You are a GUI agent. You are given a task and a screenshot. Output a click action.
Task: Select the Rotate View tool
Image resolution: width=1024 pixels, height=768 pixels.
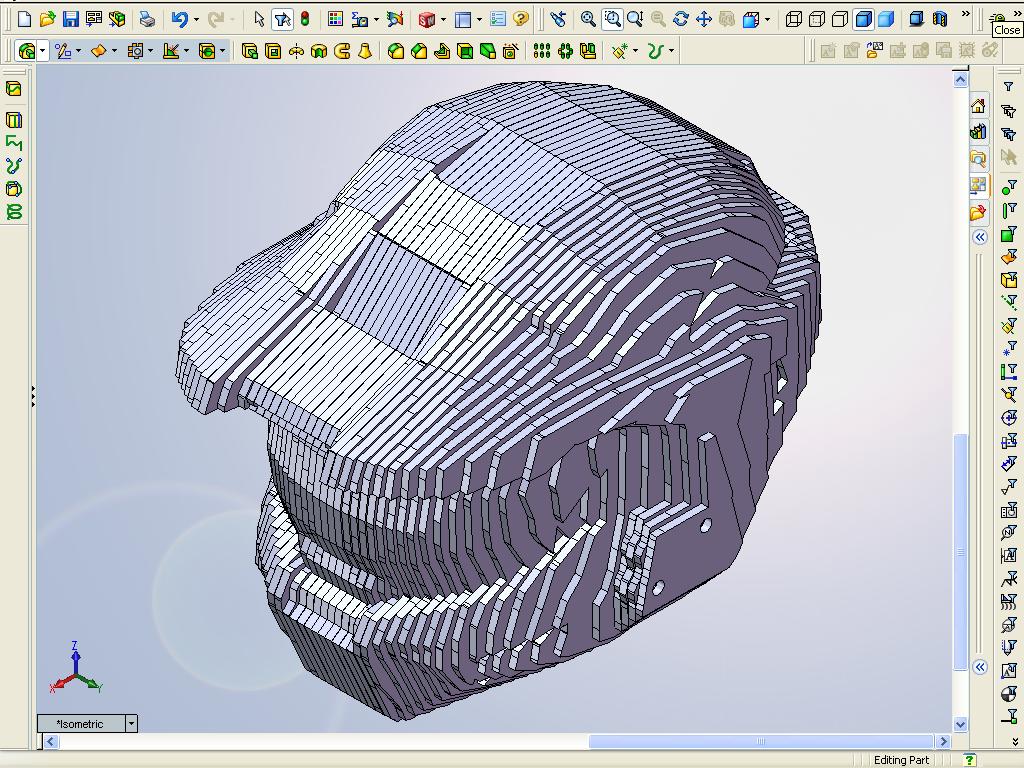pyautogui.click(x=680, y=19)
